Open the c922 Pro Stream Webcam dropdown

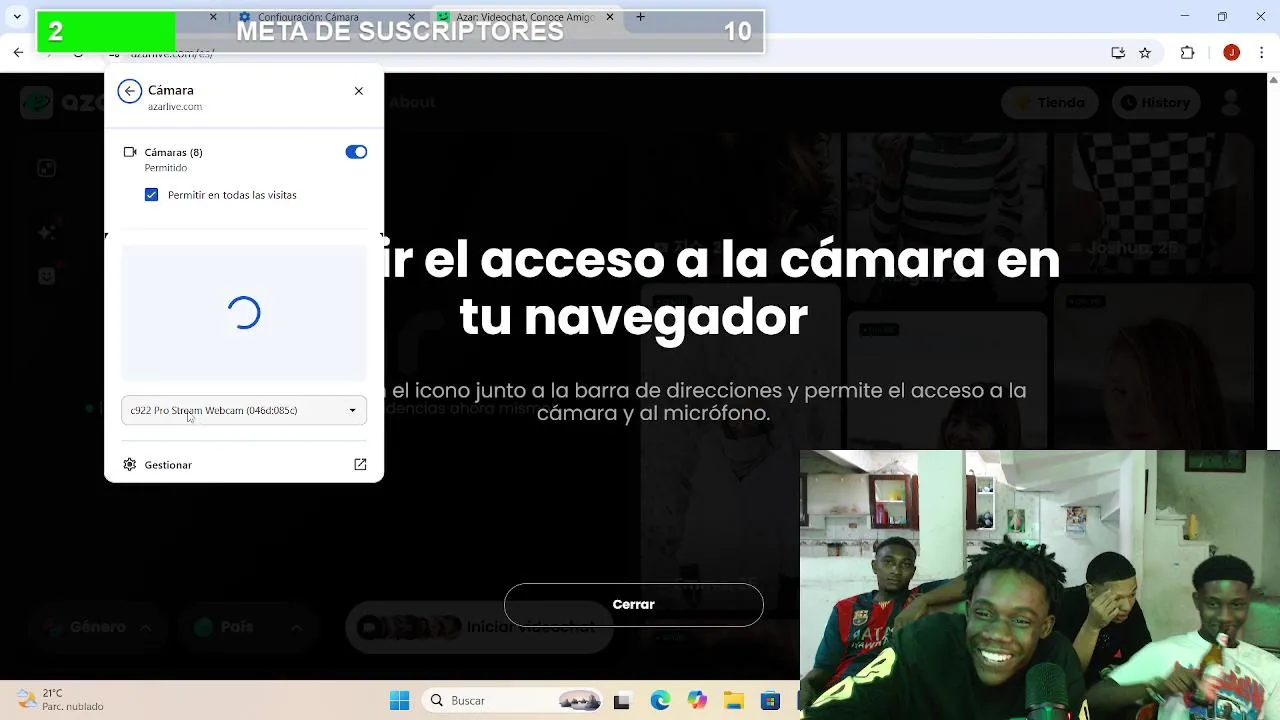(x=244, y=410)
